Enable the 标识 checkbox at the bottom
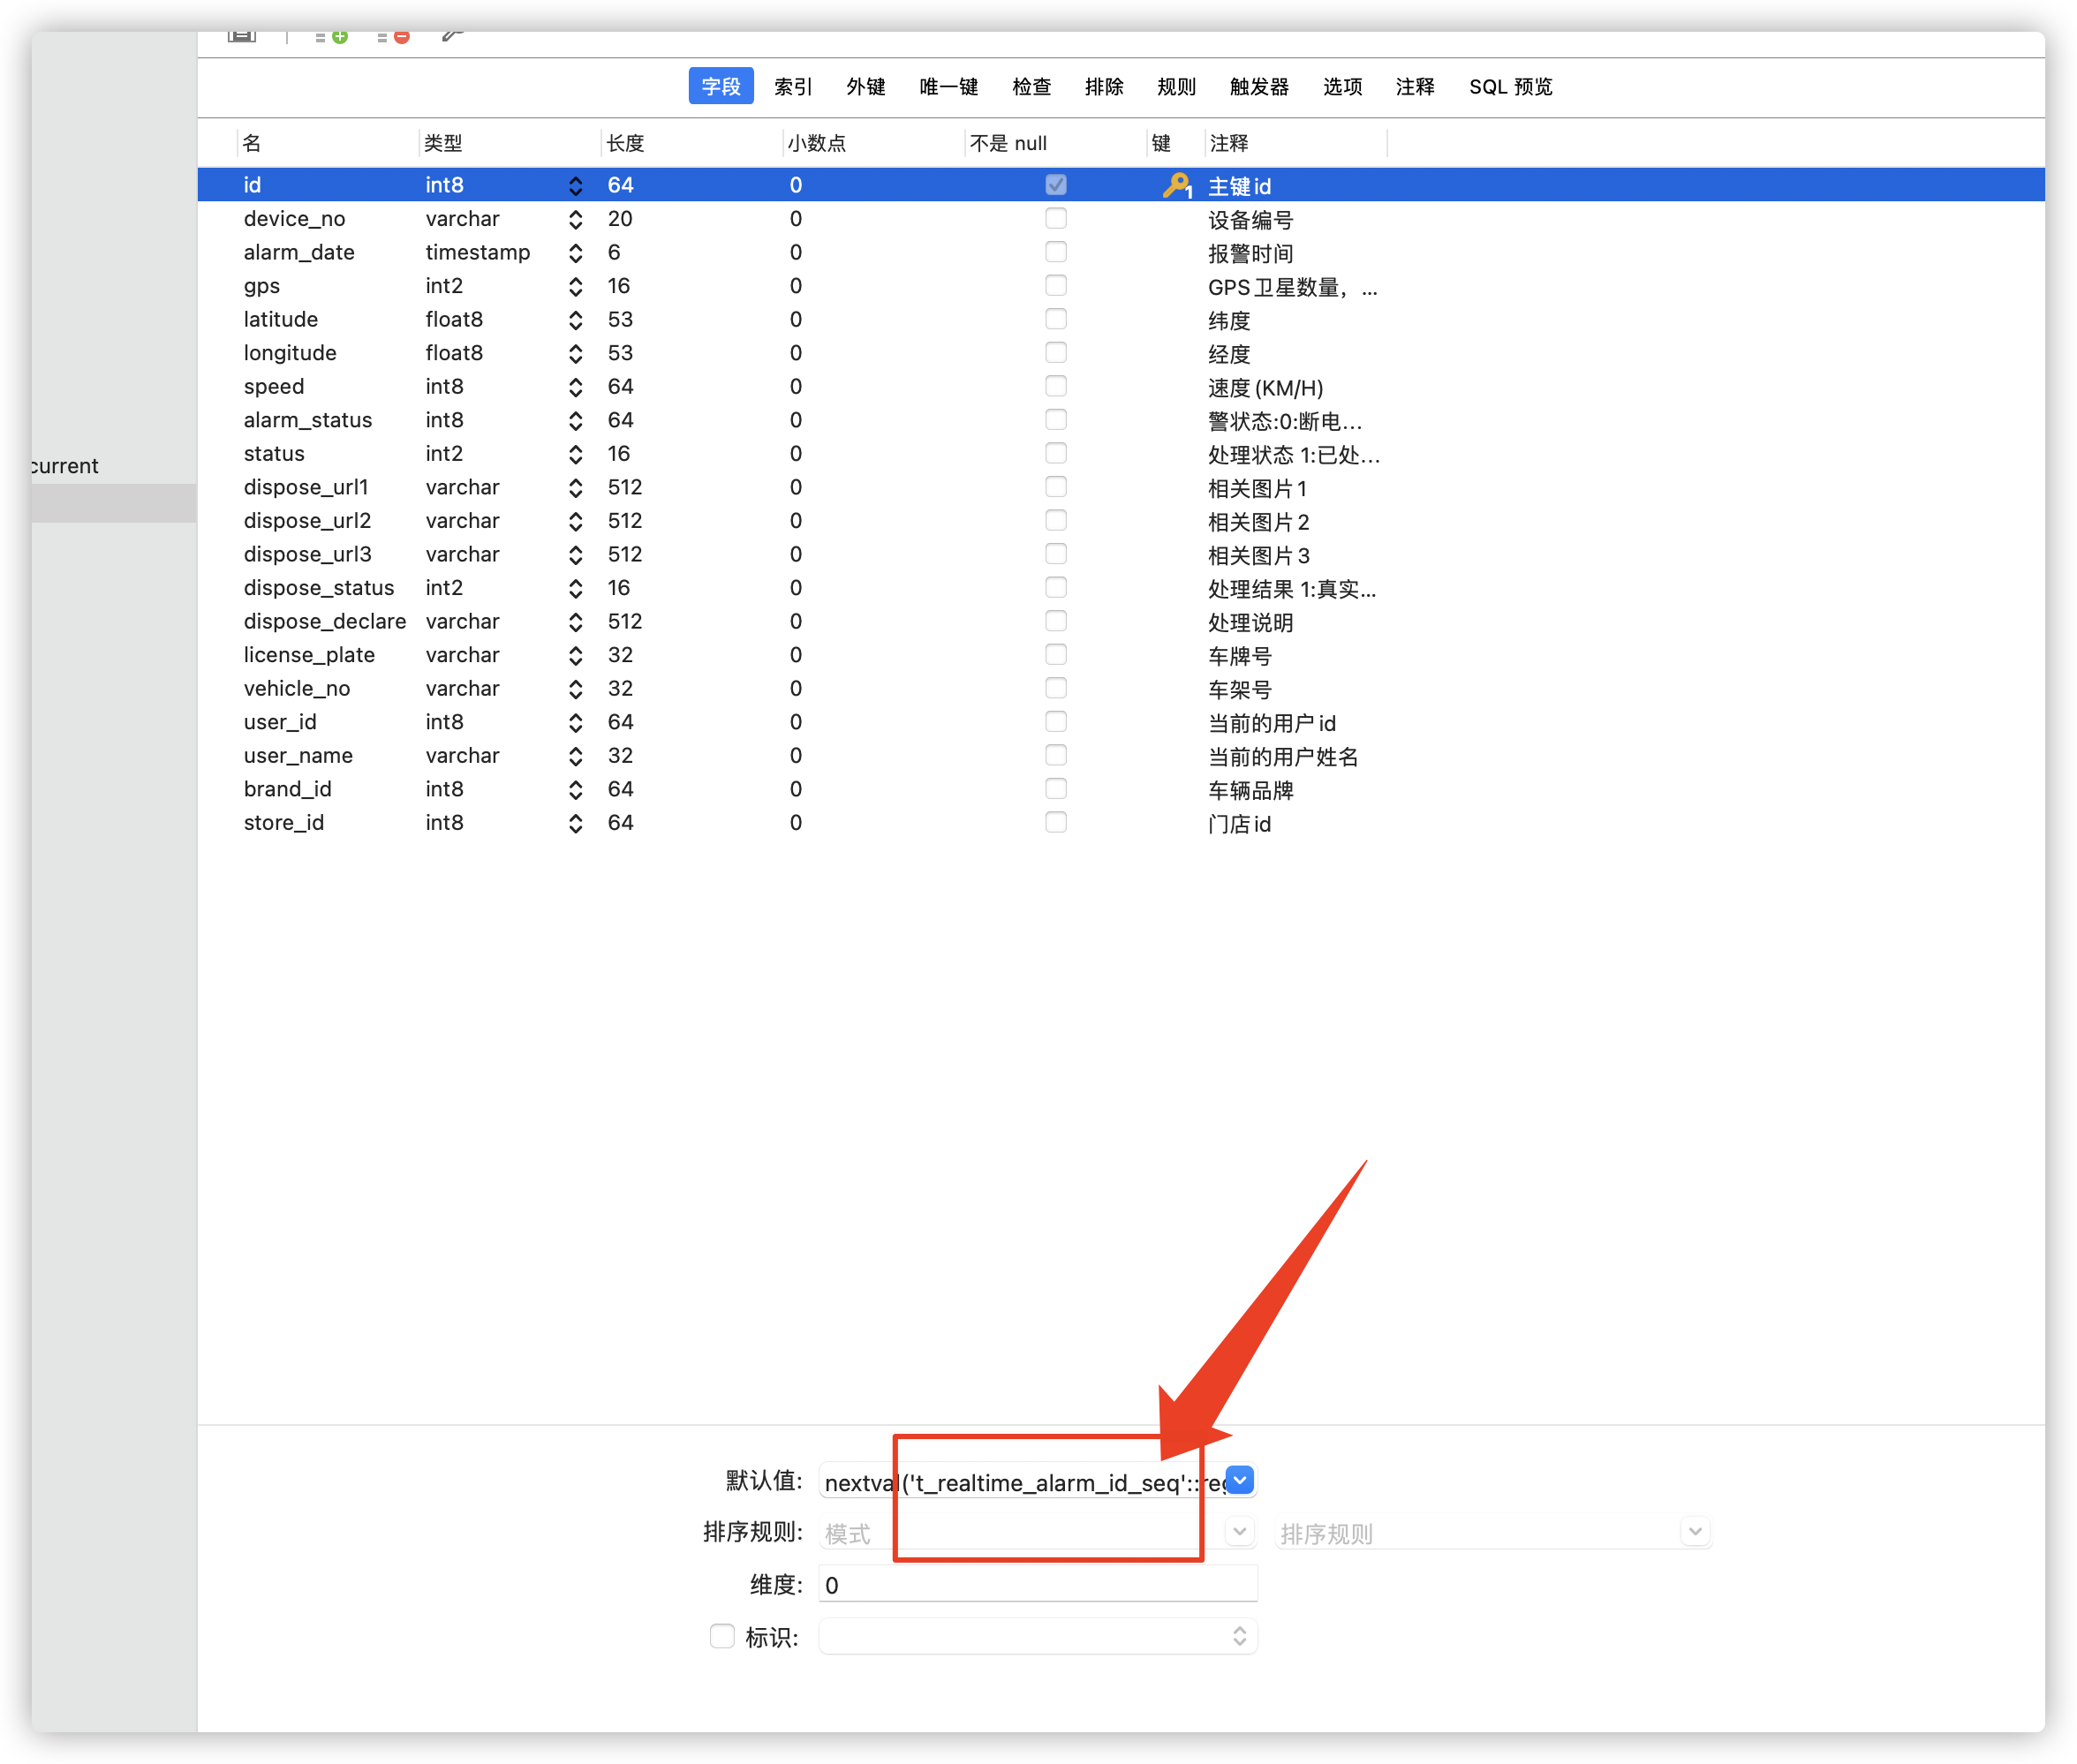The height and width of the screenshot is (1764, 2077). [722, 1636]
